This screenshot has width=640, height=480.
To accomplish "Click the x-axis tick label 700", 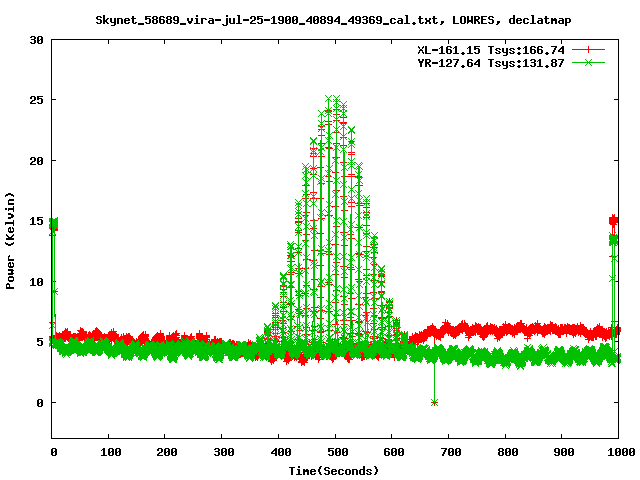I will point(451,452).
